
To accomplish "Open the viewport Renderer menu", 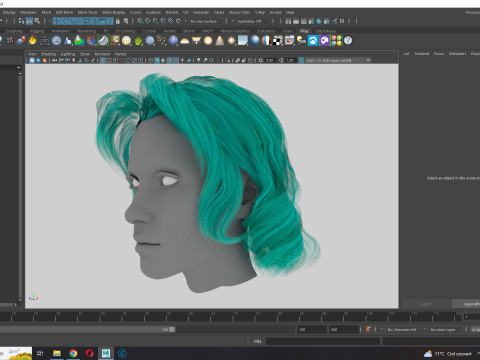I will (x=102, y=54).
